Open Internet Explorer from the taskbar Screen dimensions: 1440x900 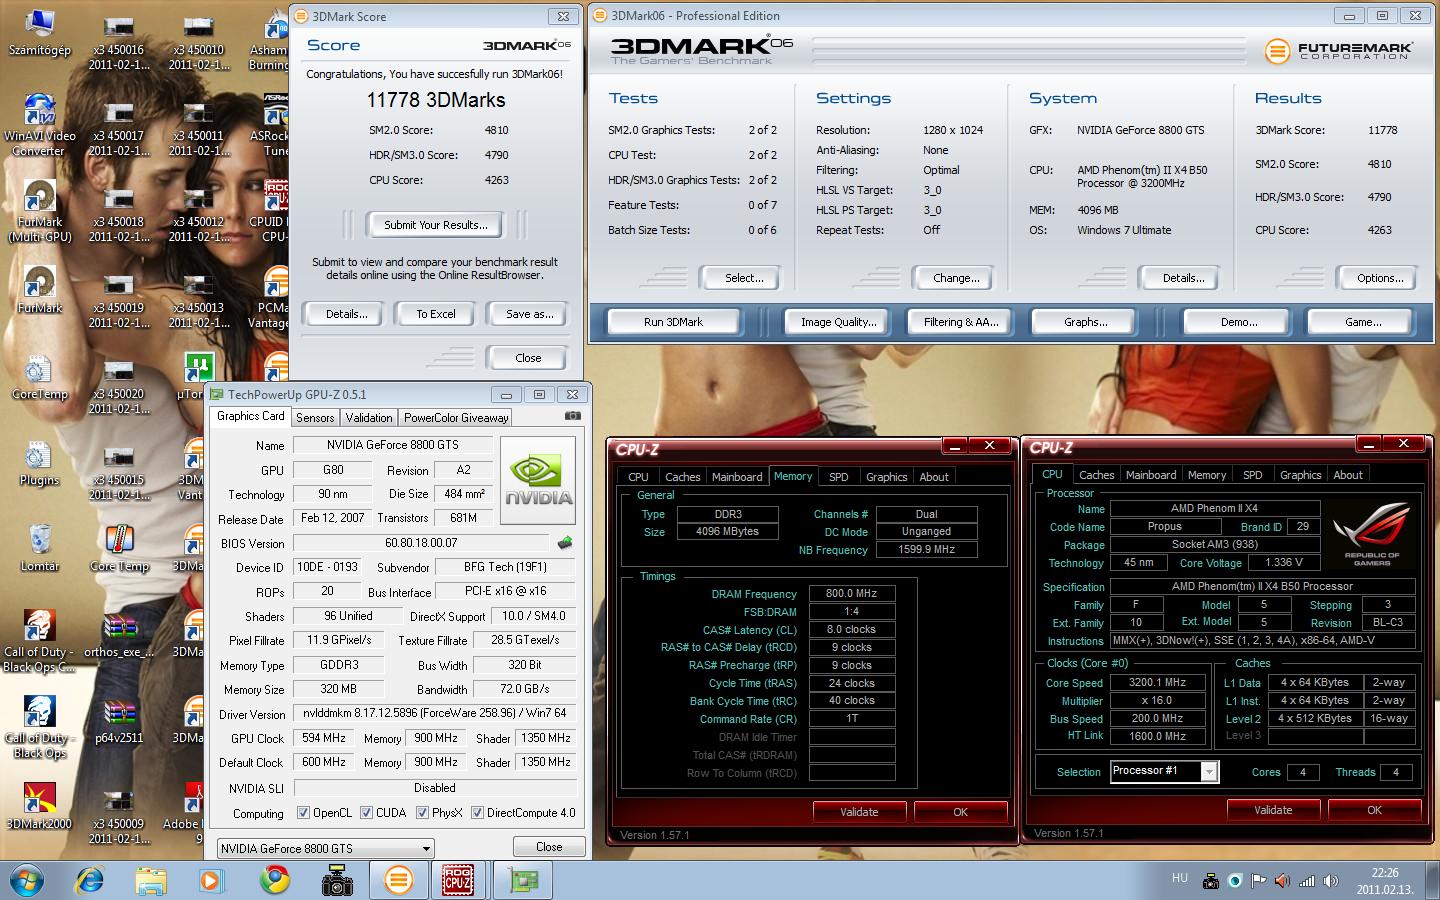click(x=90, y=880)
